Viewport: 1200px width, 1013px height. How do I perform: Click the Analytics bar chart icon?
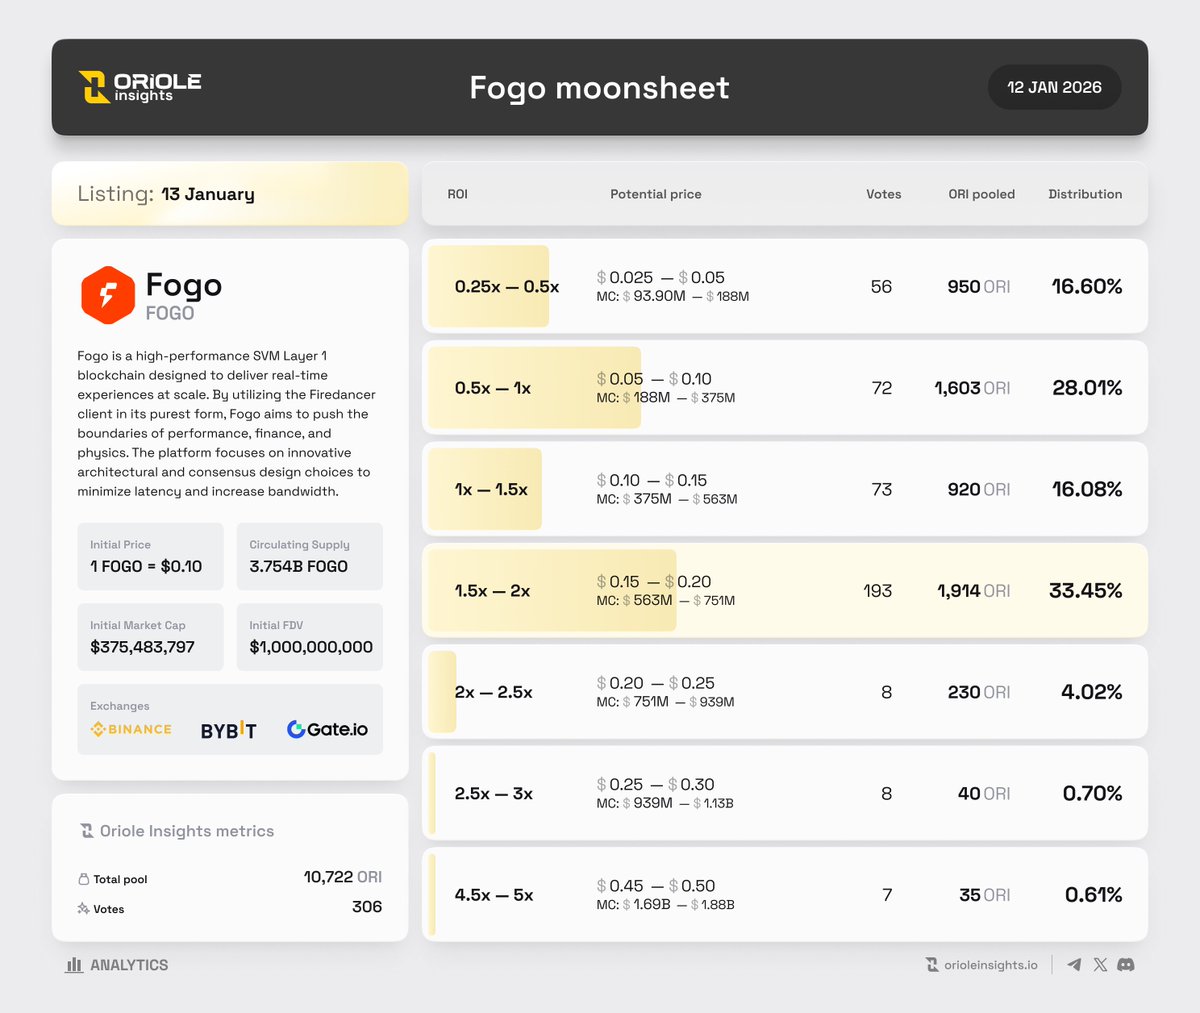tap(74, 965)
